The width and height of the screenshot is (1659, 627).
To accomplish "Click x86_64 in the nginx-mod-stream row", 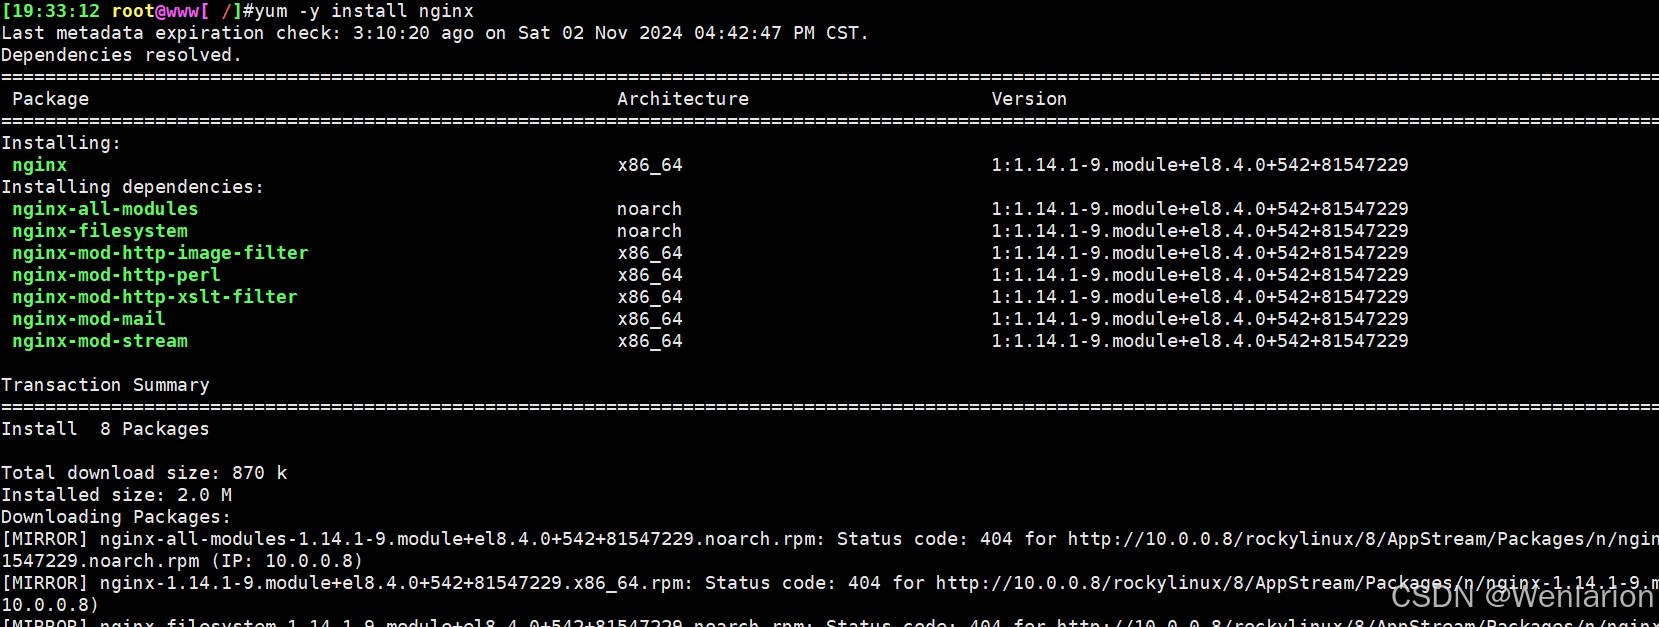I will tap(650, 341).
